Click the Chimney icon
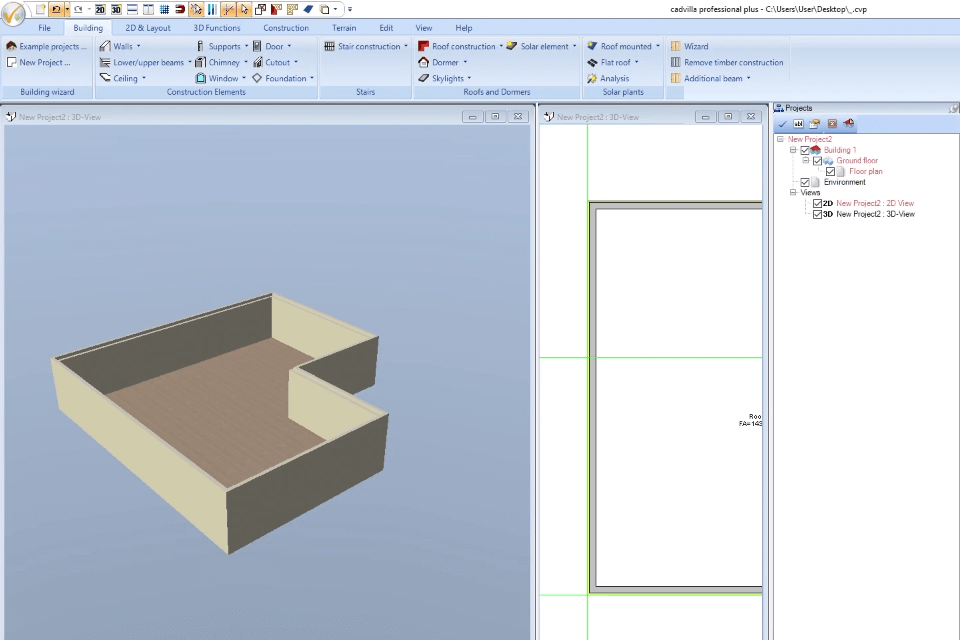Image resolution: width=960 pixels, height=640 pixels. click(x=200, y=62)
